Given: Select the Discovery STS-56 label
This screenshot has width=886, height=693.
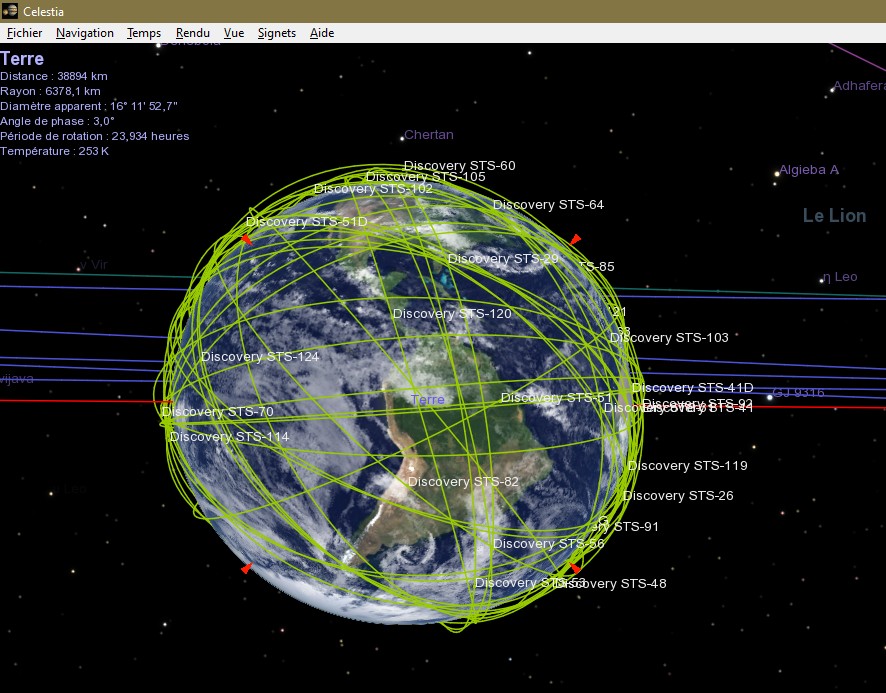Looking at the screenshot, I should 548,544.
